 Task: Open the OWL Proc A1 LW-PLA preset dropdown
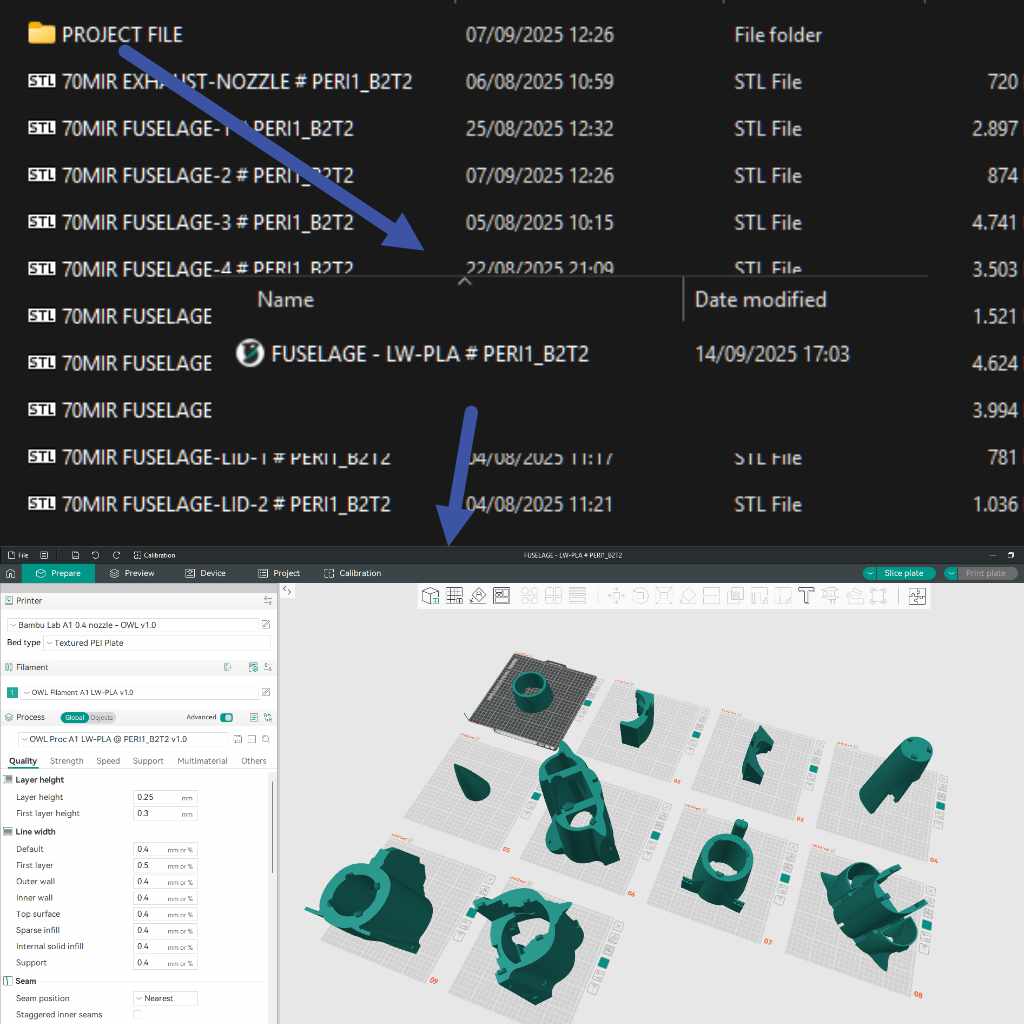point(120,739)
